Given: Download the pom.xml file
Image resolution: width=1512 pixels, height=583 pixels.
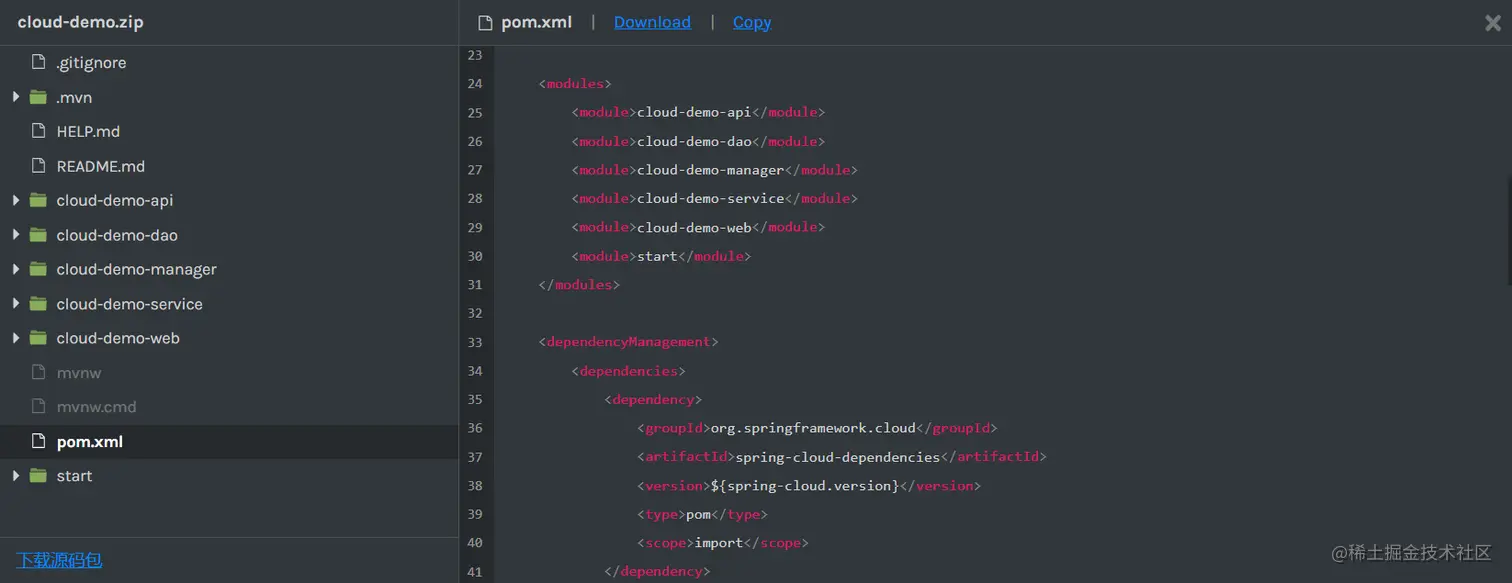Looking at the screenshot, I should [x=652, y=23].
